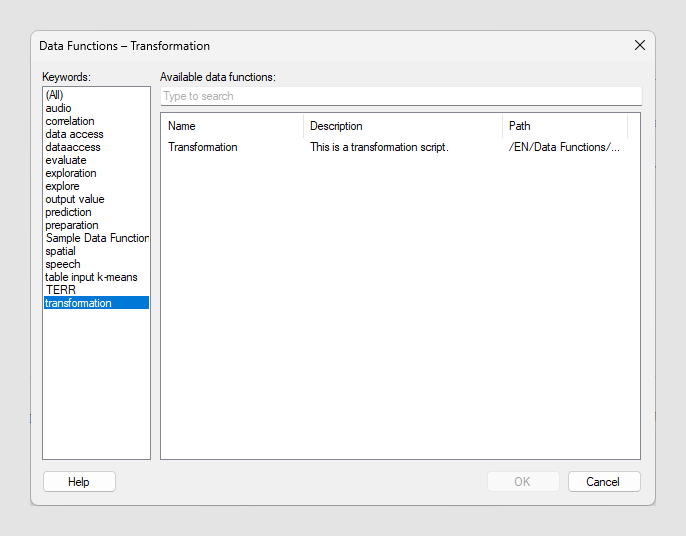Sort by the Name column header
This screenshot has height=536, width=686.
[232, 126]
